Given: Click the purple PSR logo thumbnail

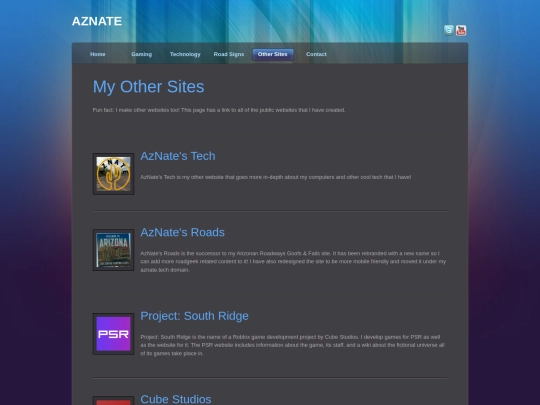Looking at the screenshot, I should point(113,334).
